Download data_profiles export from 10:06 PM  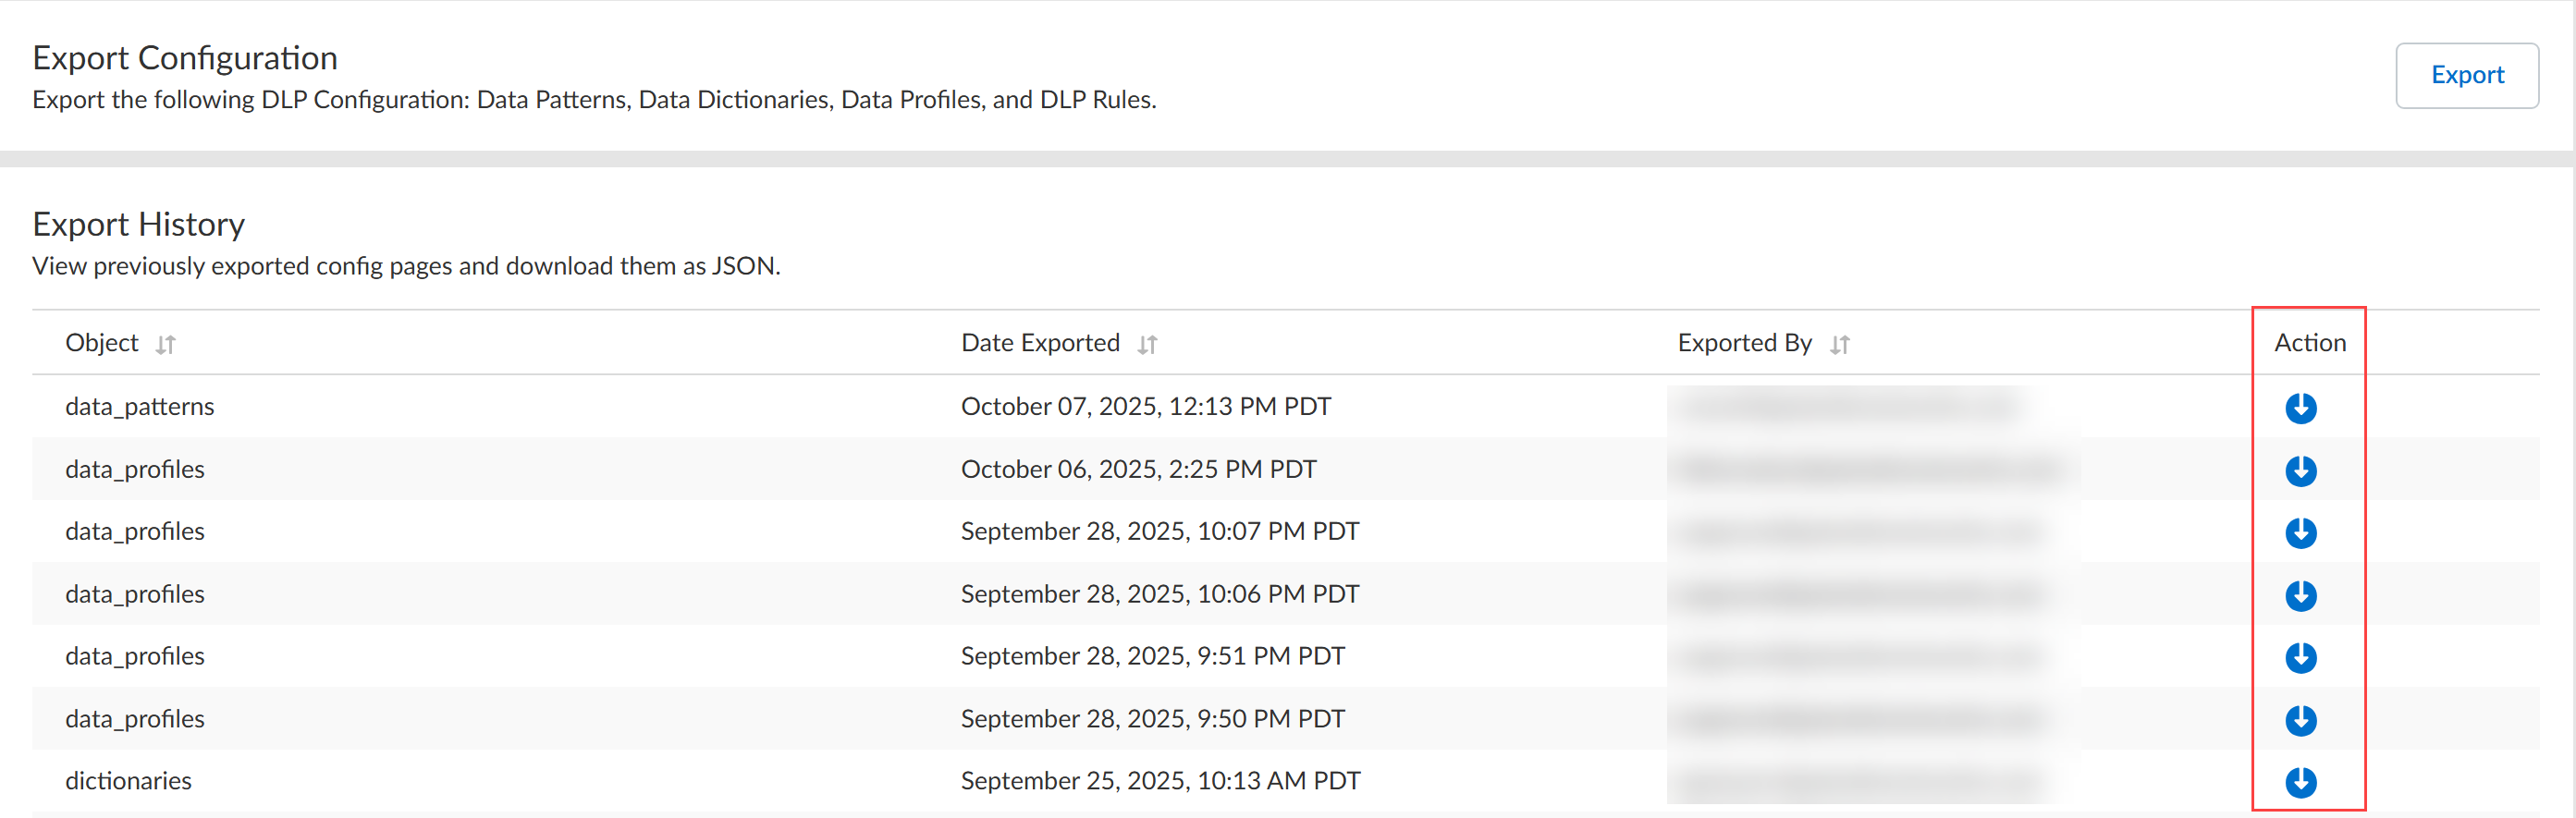[2300, 596]
